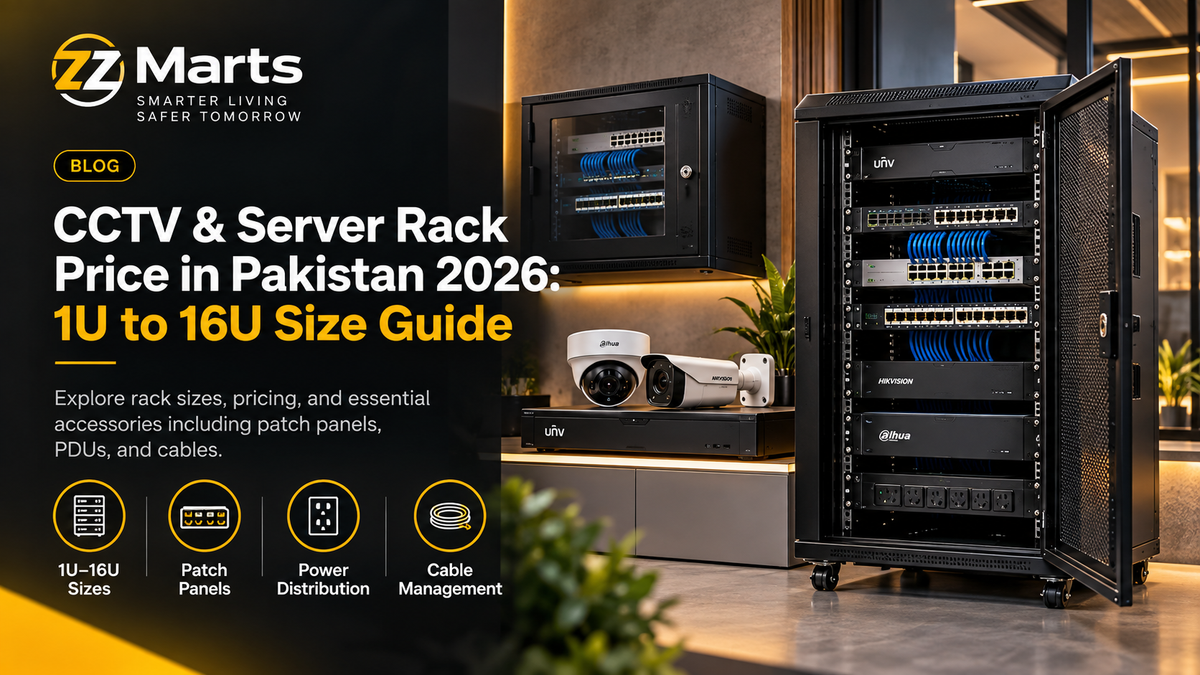Click the "SMARTER LIVING SAFER TOMORROW" tagline
This screenshot has height=675, width=1200.
[218, 109]
